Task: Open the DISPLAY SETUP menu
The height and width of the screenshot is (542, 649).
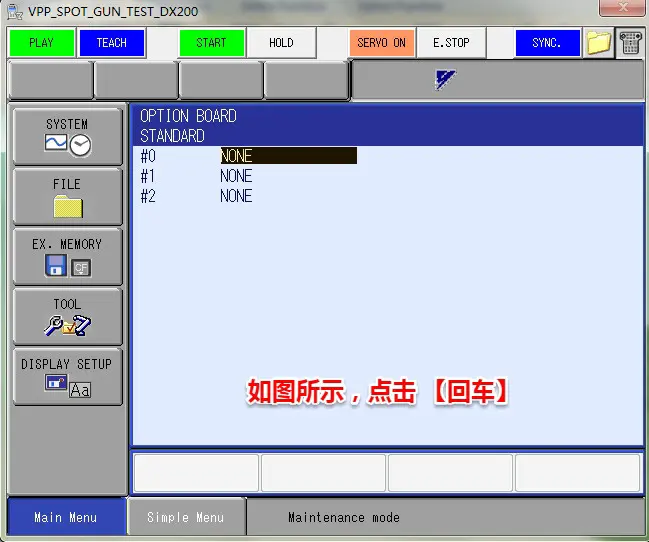Action: pos(67,376)
